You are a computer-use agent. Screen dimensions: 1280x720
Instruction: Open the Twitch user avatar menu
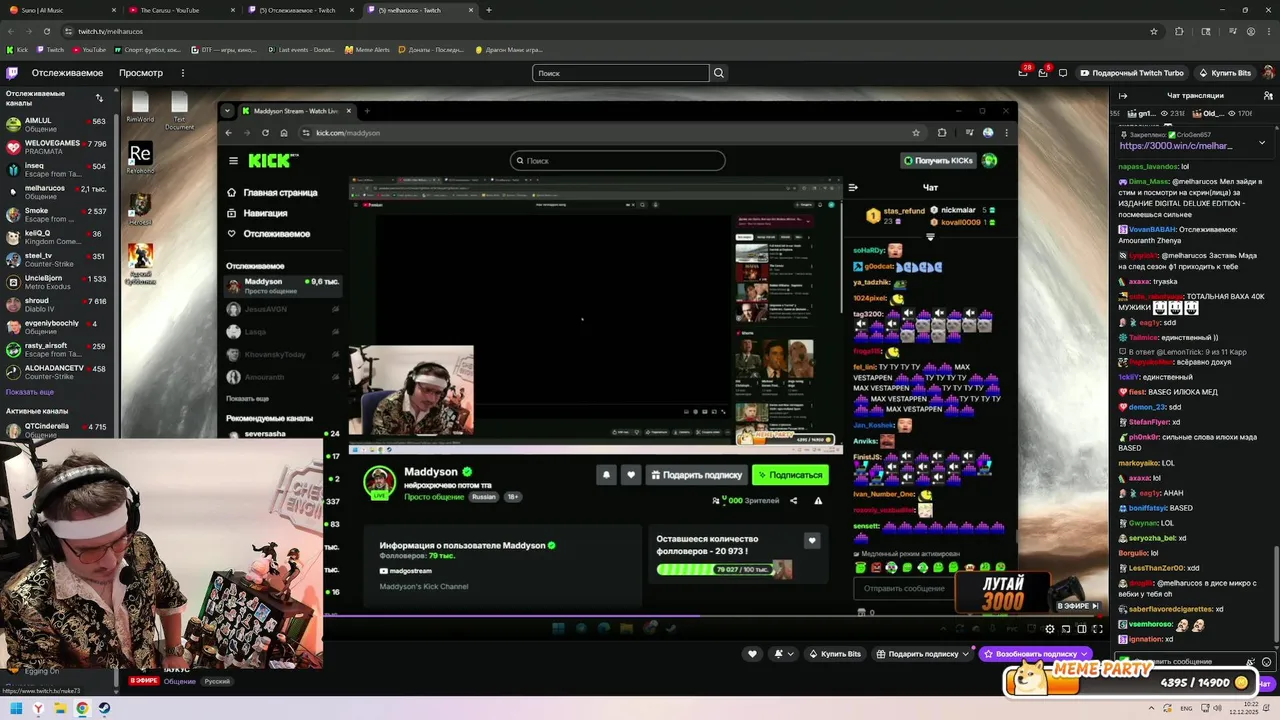point(1268,73)
